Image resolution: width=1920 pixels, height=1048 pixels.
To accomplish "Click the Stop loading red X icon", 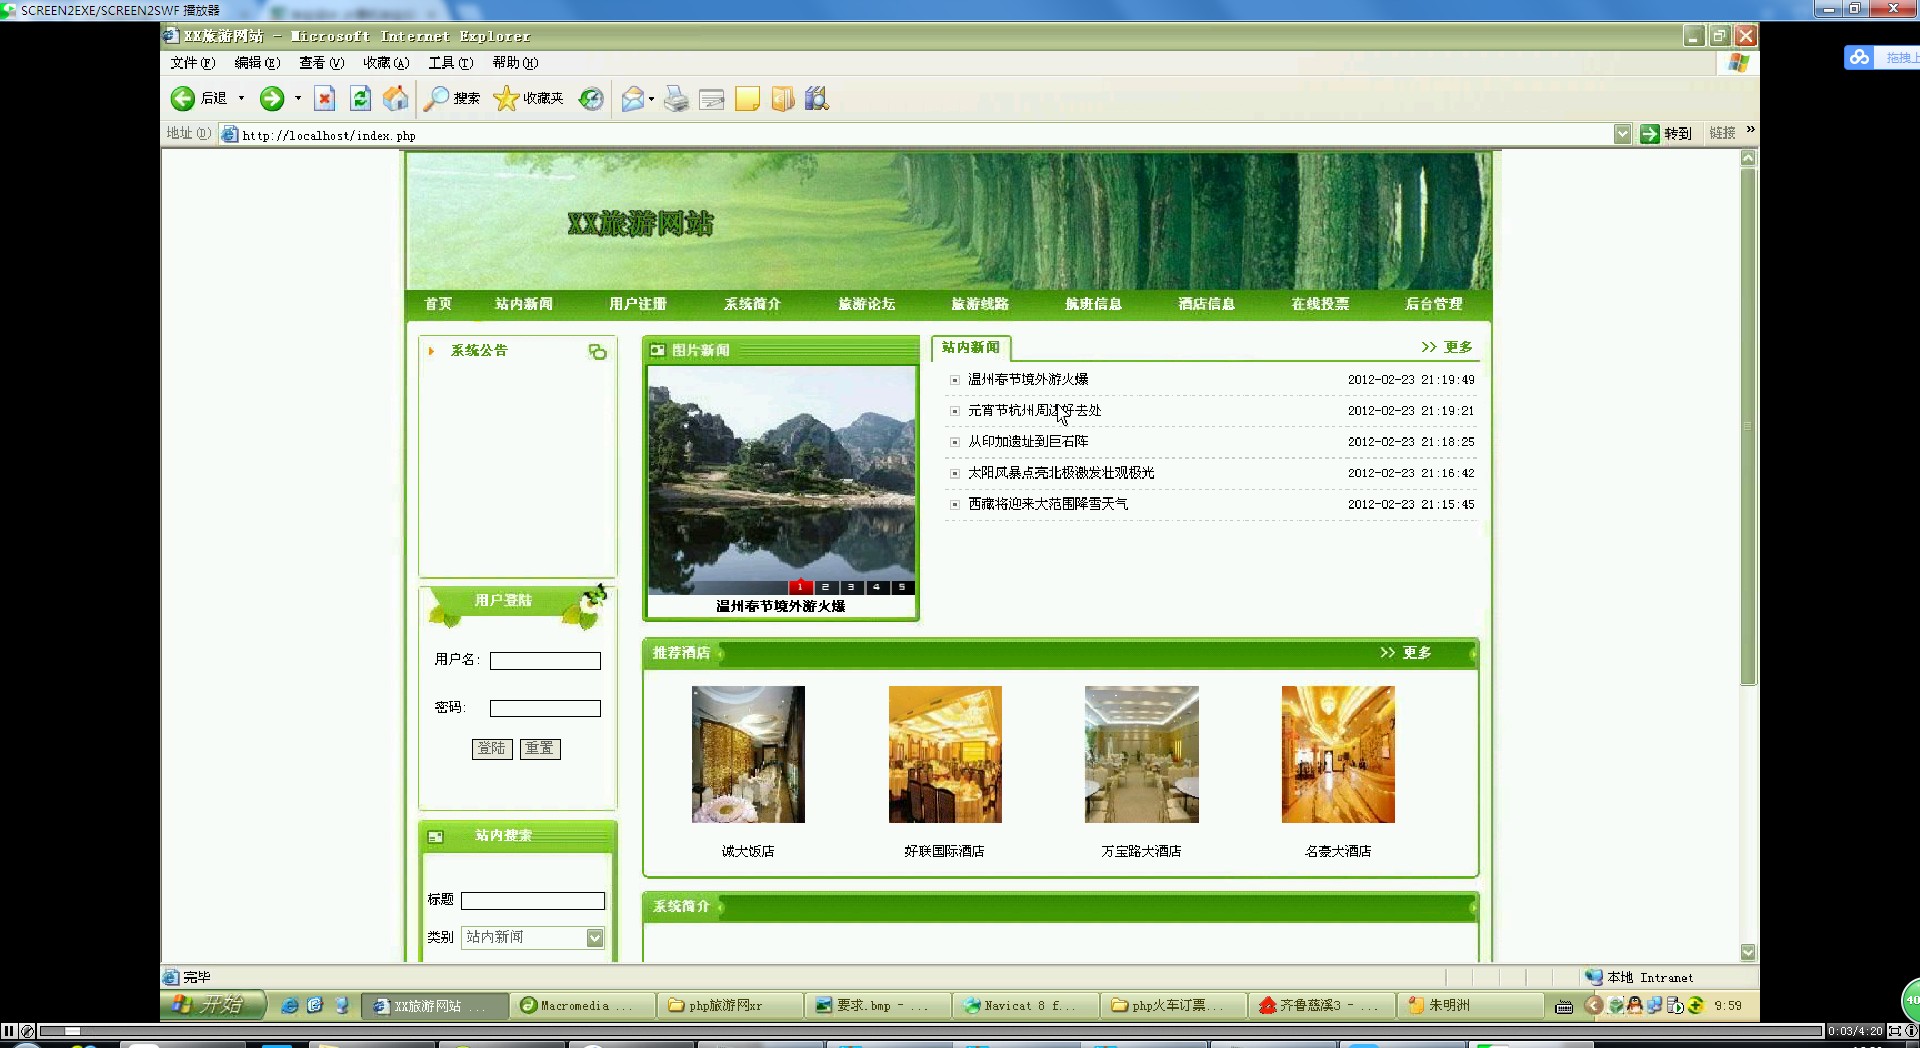I will coord(325,98).
